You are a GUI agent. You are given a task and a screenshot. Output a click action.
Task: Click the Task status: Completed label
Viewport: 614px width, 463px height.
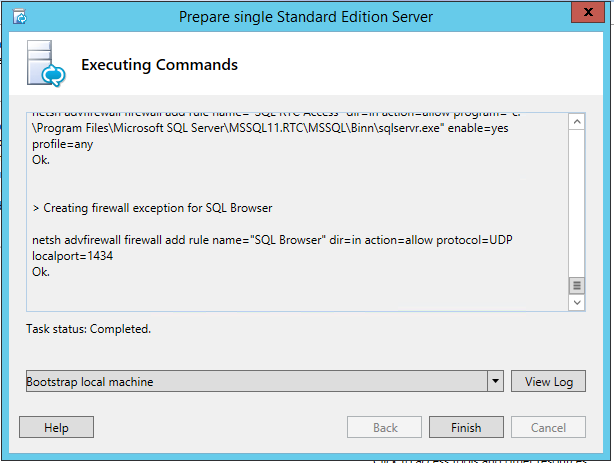[88, 329]
